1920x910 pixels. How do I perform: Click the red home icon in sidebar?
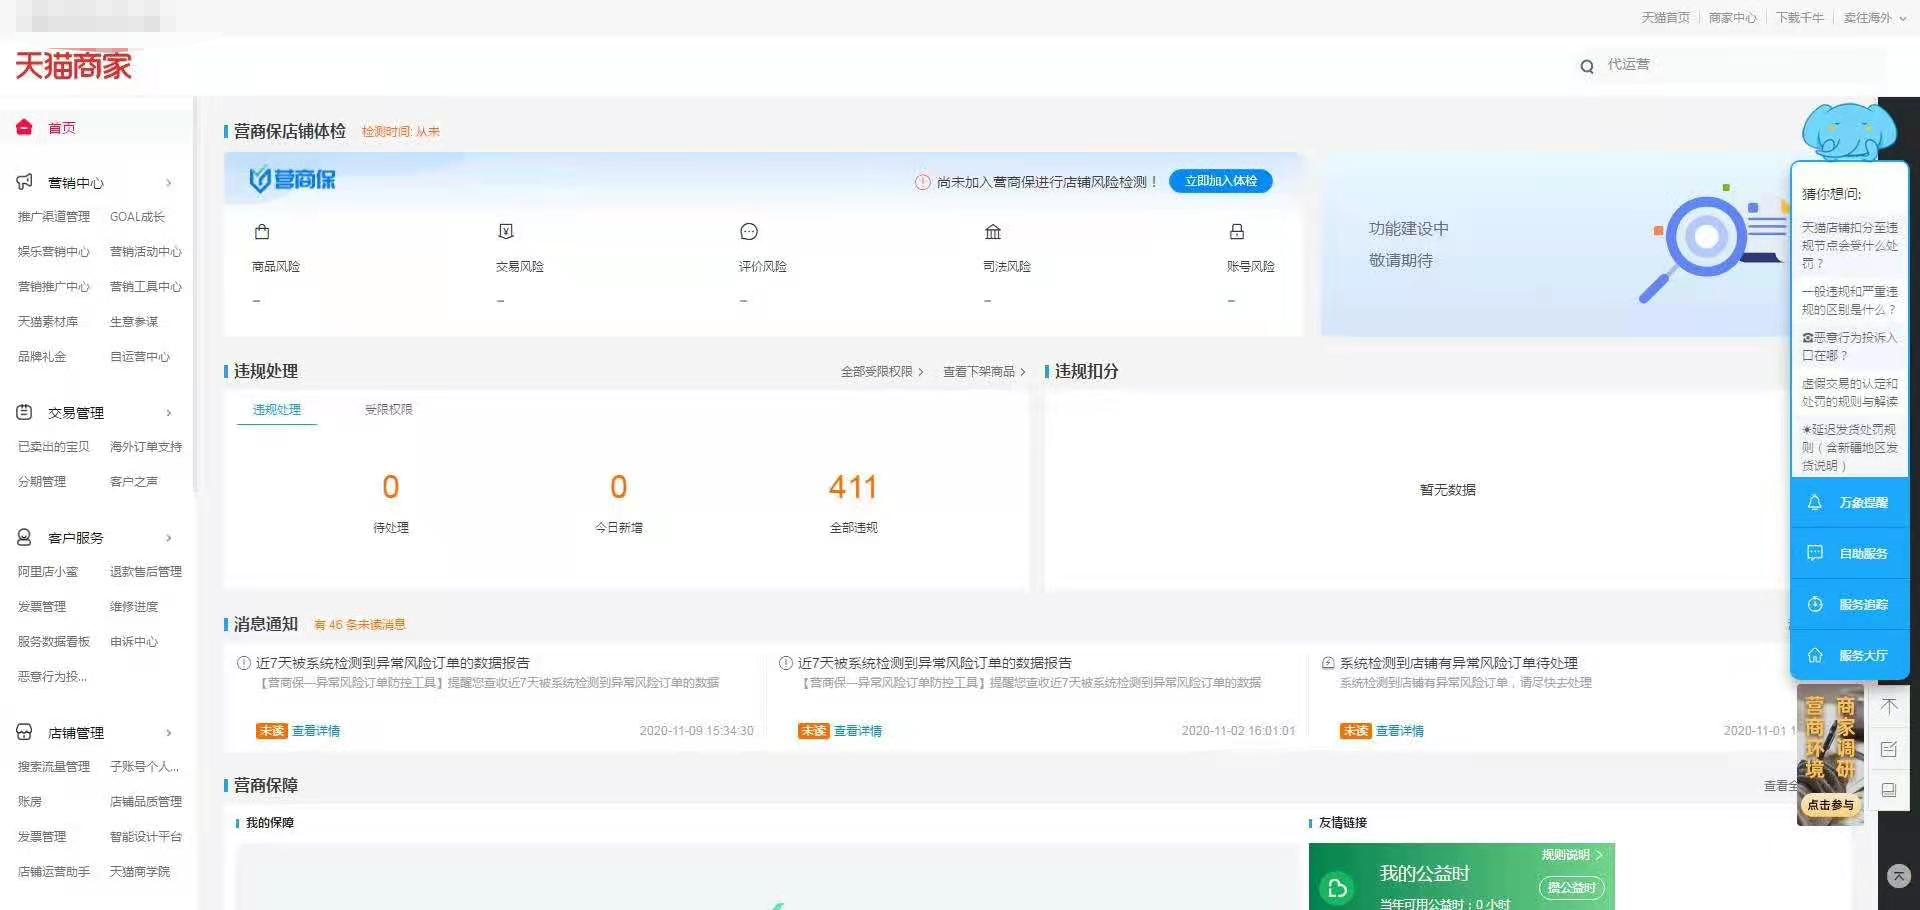(24, 127)
